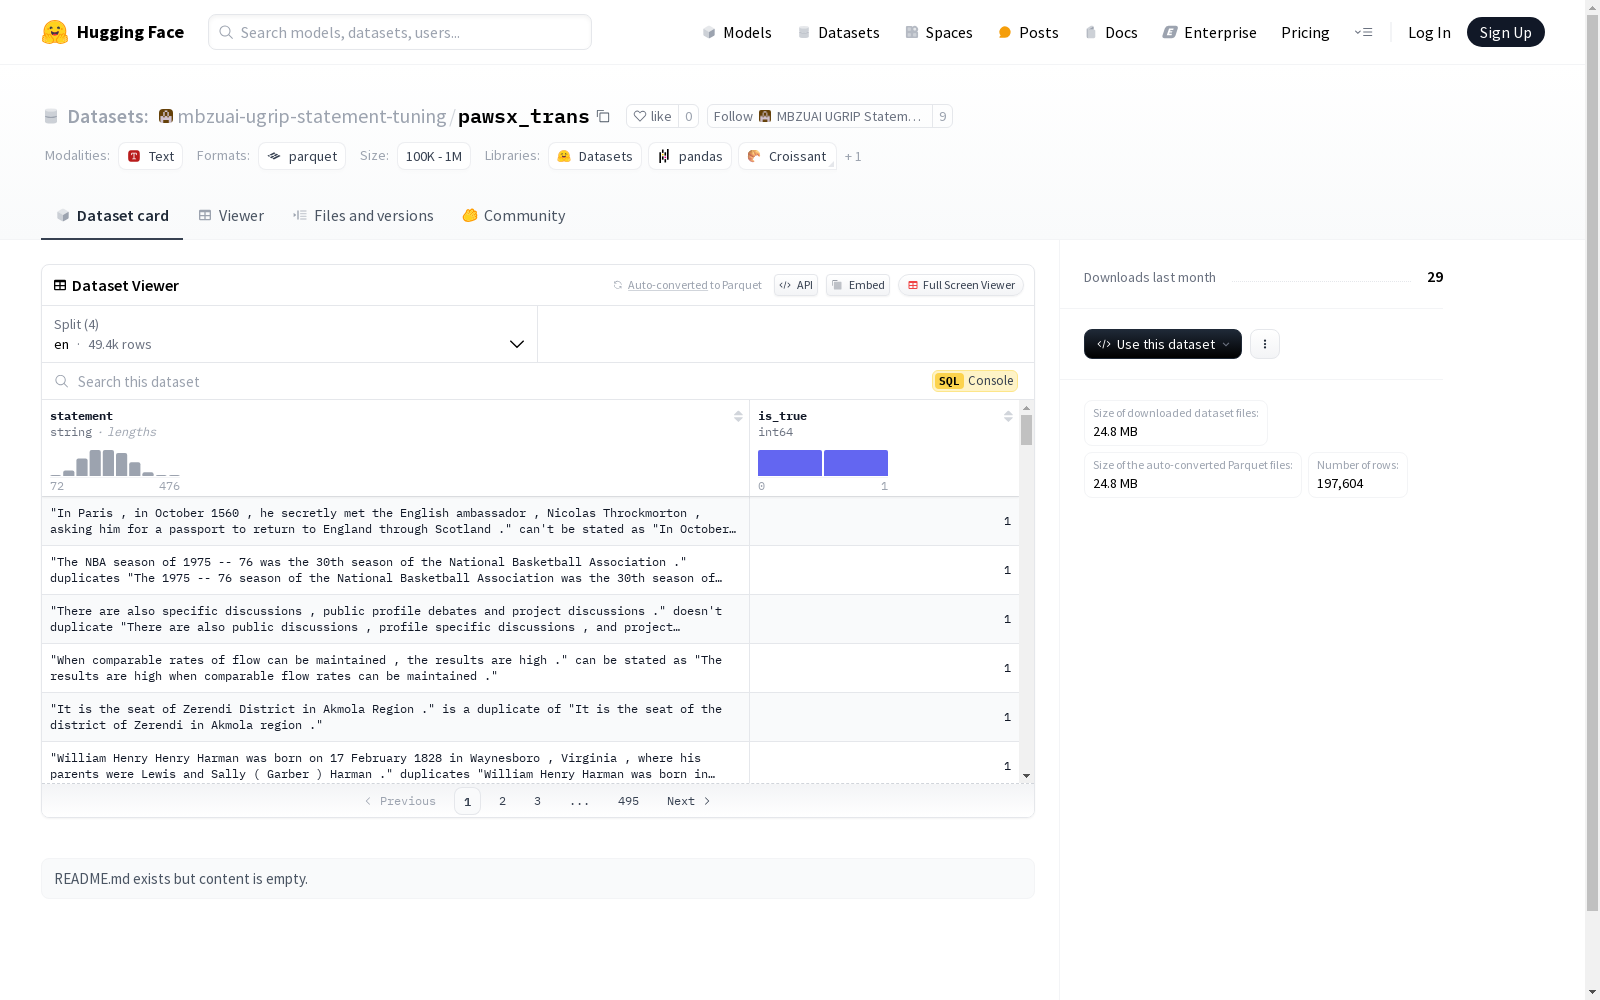Click the Next page button

[x=688, y=801]
